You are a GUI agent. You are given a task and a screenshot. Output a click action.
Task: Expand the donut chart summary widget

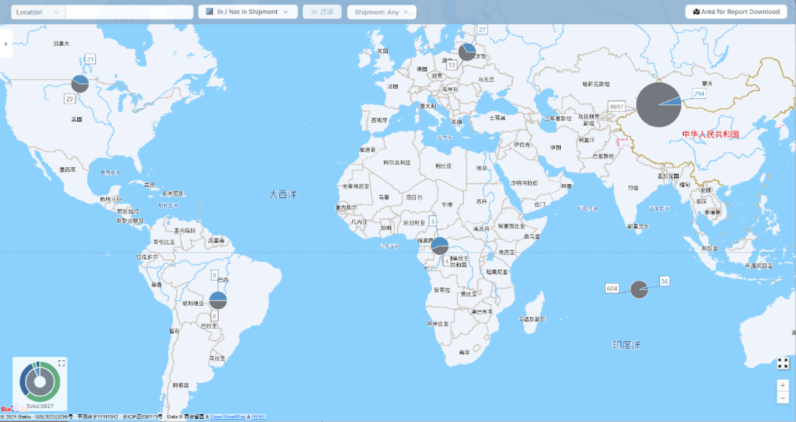coord(62,363)
